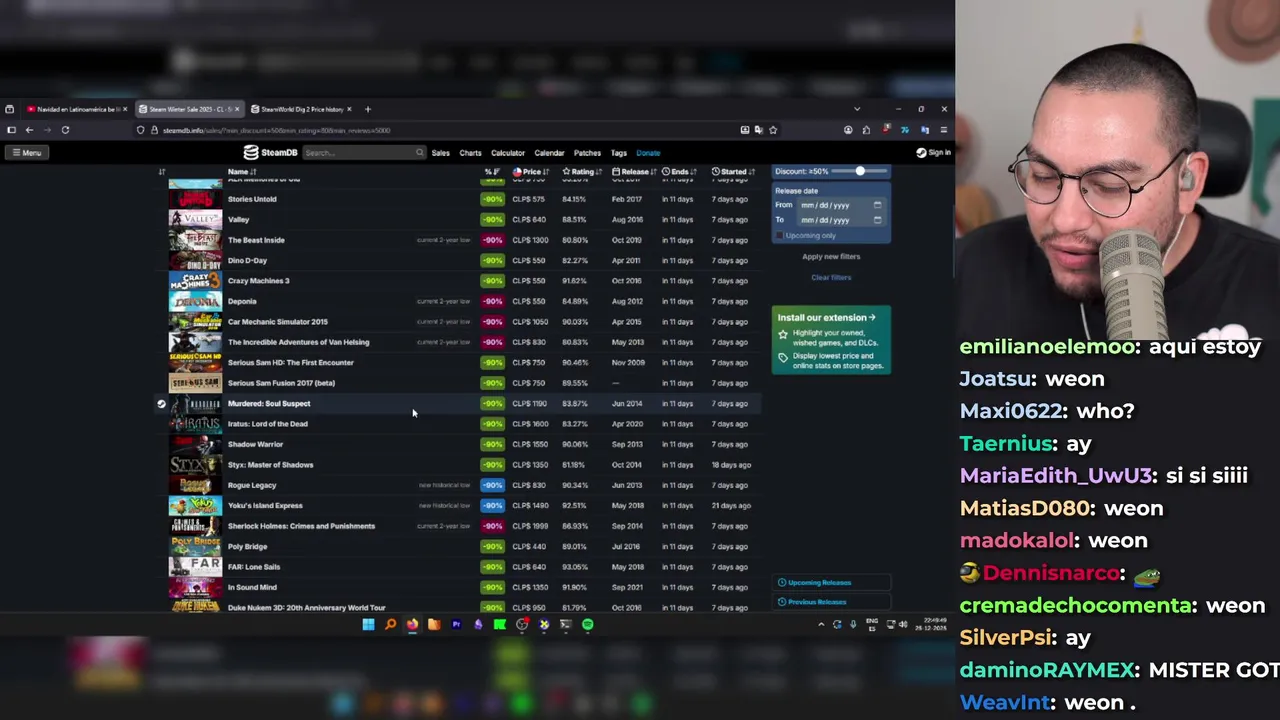This screenshot has height=720, width=1280.
Task: Open Rogue Legacy game page
Action: point(252,485)
